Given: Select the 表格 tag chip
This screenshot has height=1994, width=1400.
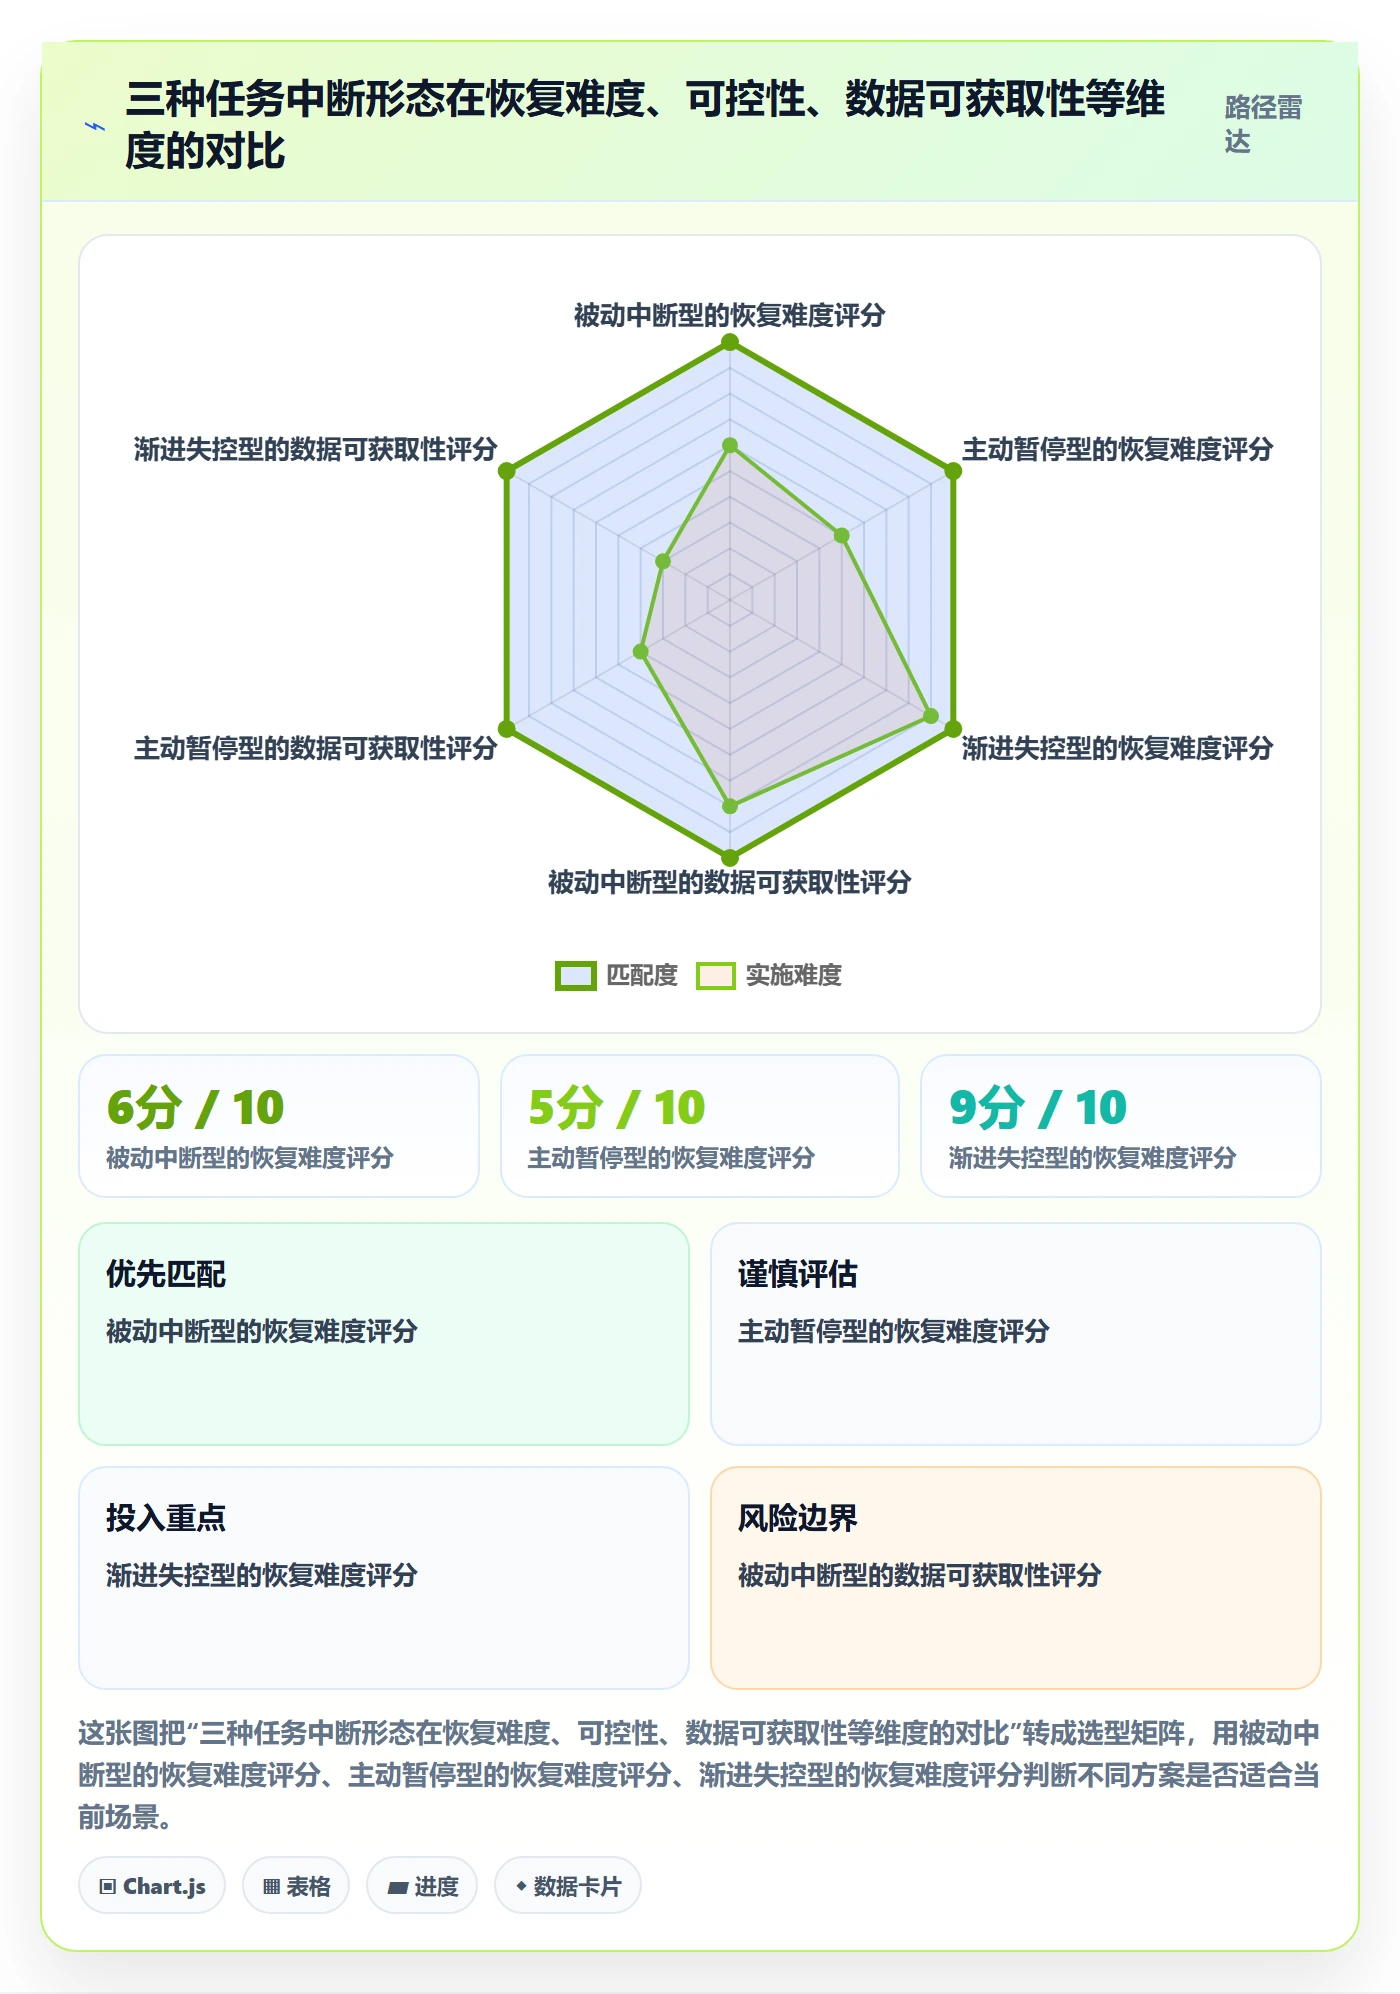Looking at the screenshot, I should point(296,1886).
